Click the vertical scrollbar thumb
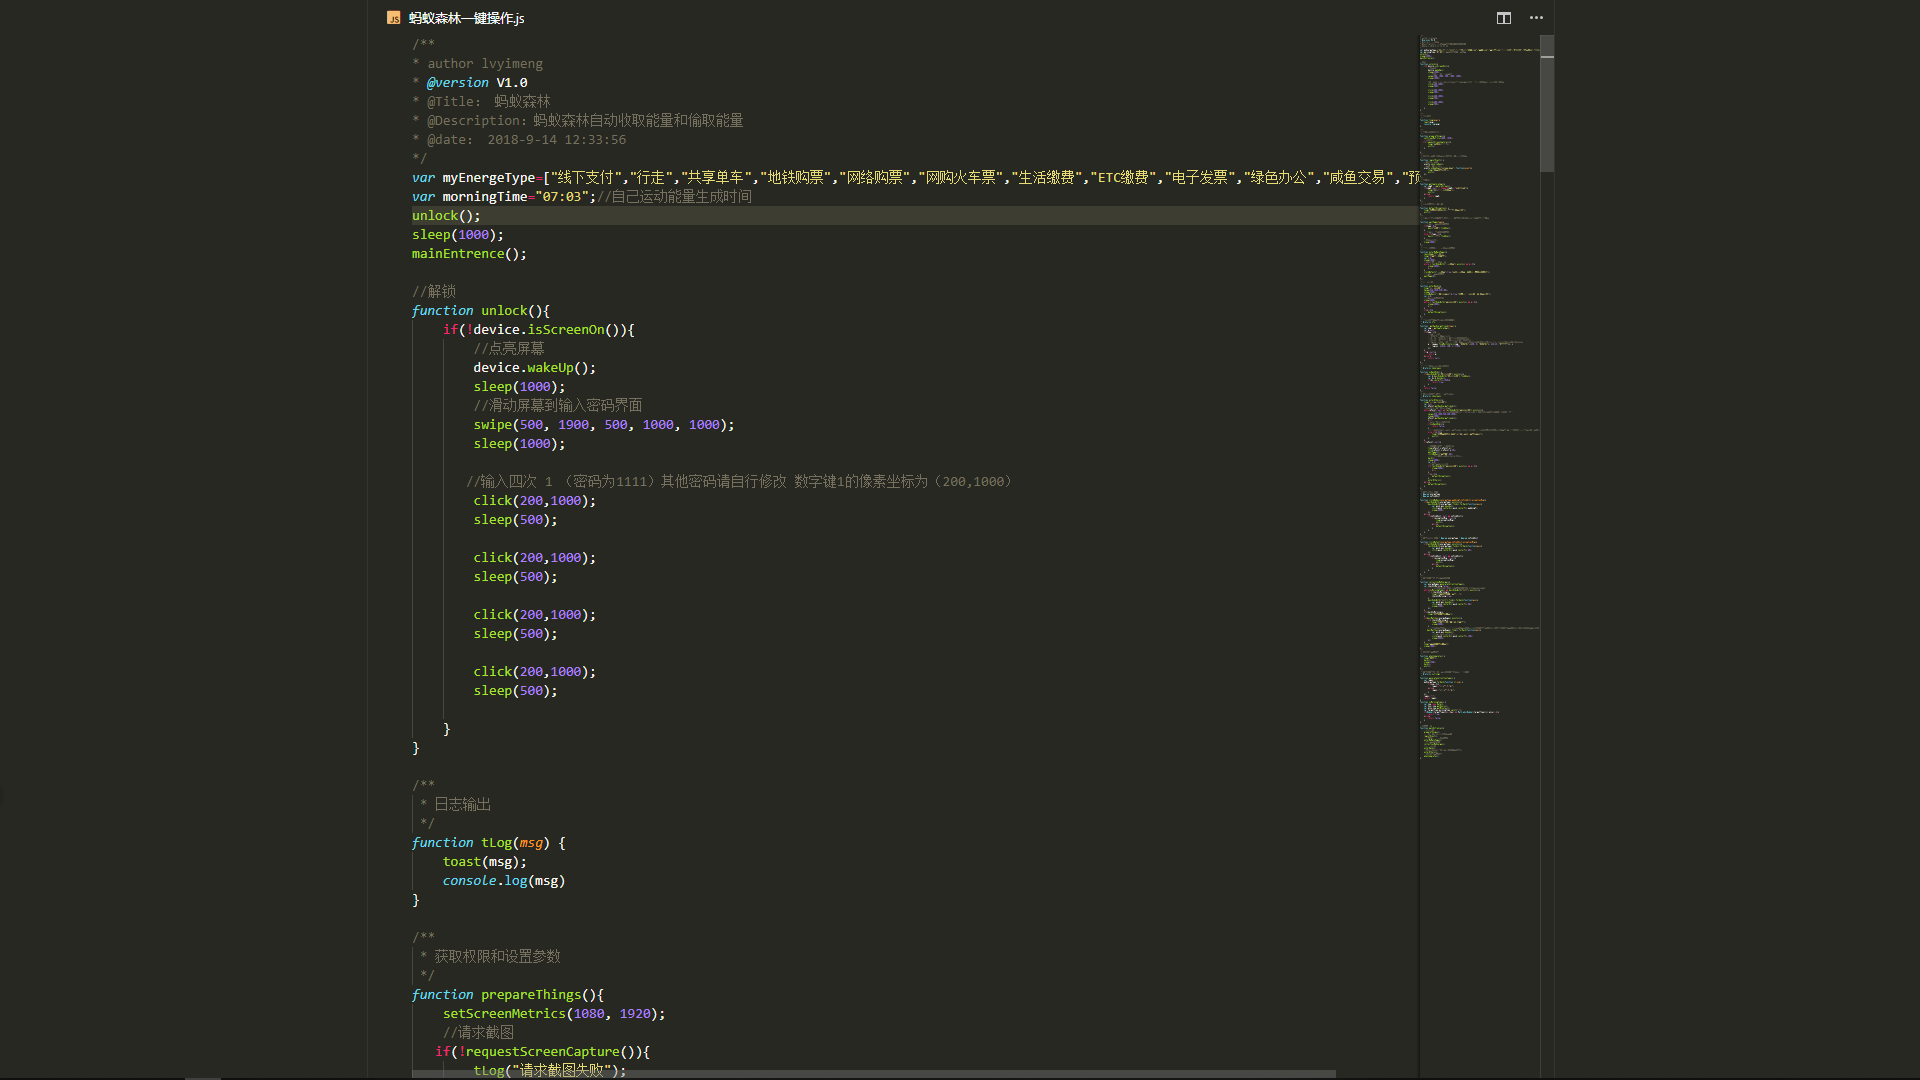 click(1547, 105)
